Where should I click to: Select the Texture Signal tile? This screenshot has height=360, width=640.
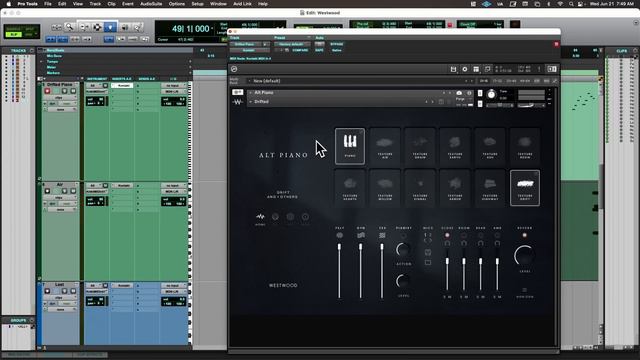[x=420, y=188]
